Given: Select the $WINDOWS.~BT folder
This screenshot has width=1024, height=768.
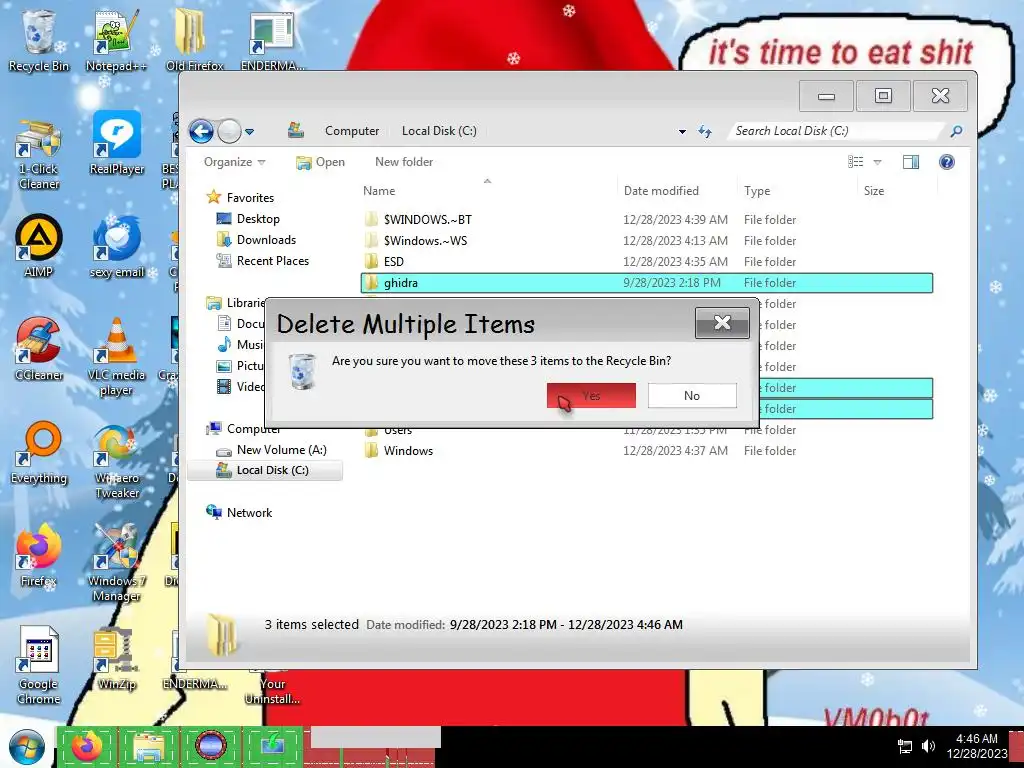Looking at the screenshot, I should 647,219.
